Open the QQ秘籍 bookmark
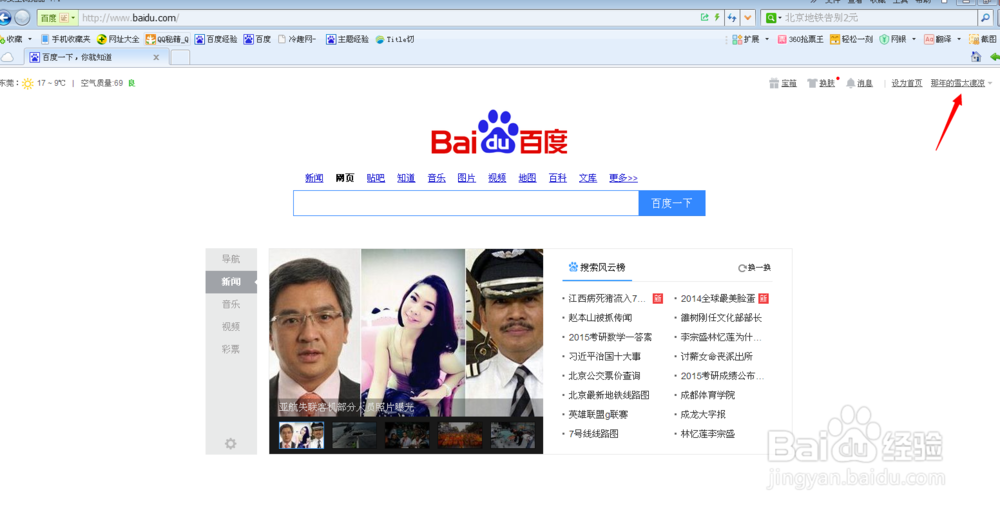Viewport: 1000px width, 512px height. click(167, 40)
